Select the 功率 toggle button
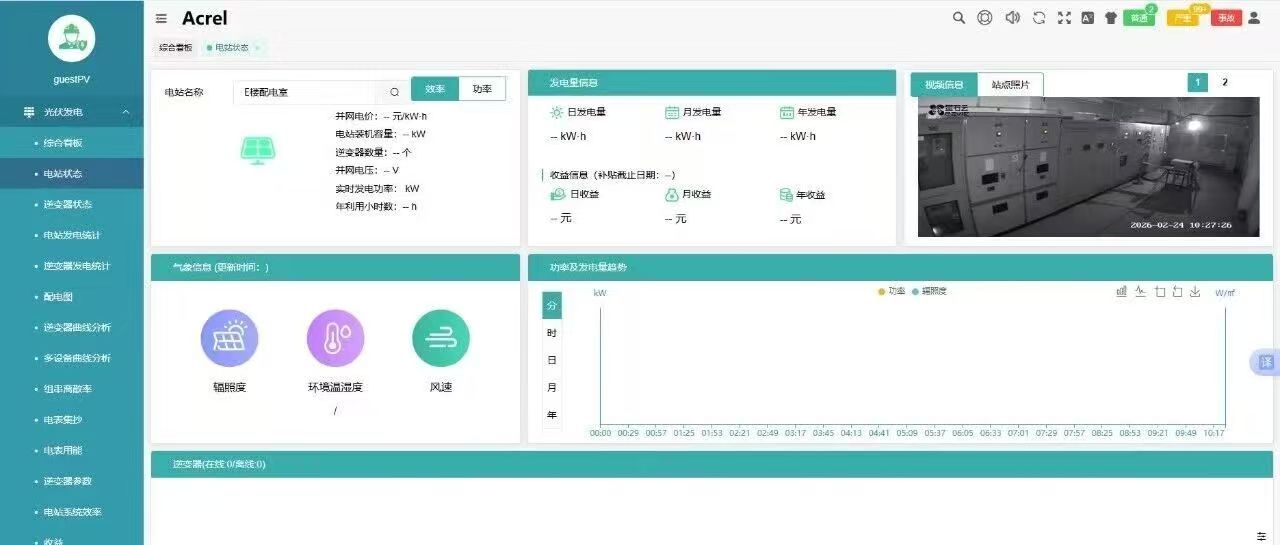Image resolution: width=1280 pixels, height=545 pixels. click(x=482, y=89)
